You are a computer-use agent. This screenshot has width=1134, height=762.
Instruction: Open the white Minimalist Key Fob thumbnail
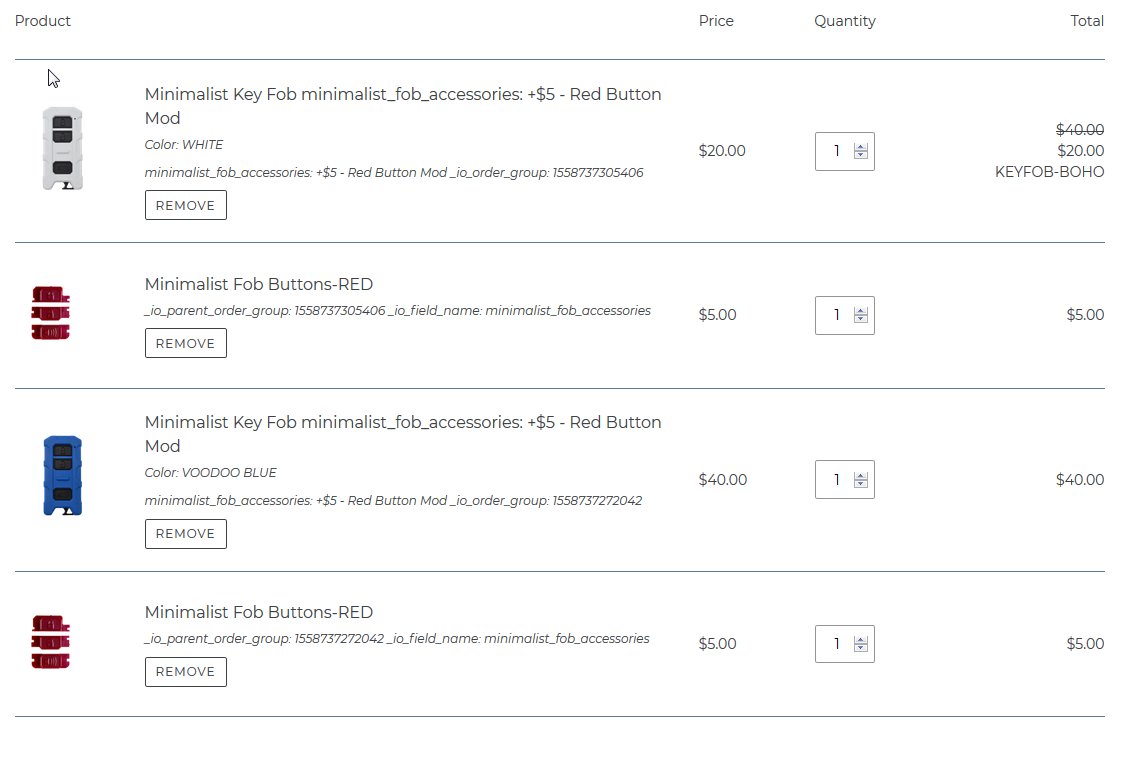(x=62, y=148)
